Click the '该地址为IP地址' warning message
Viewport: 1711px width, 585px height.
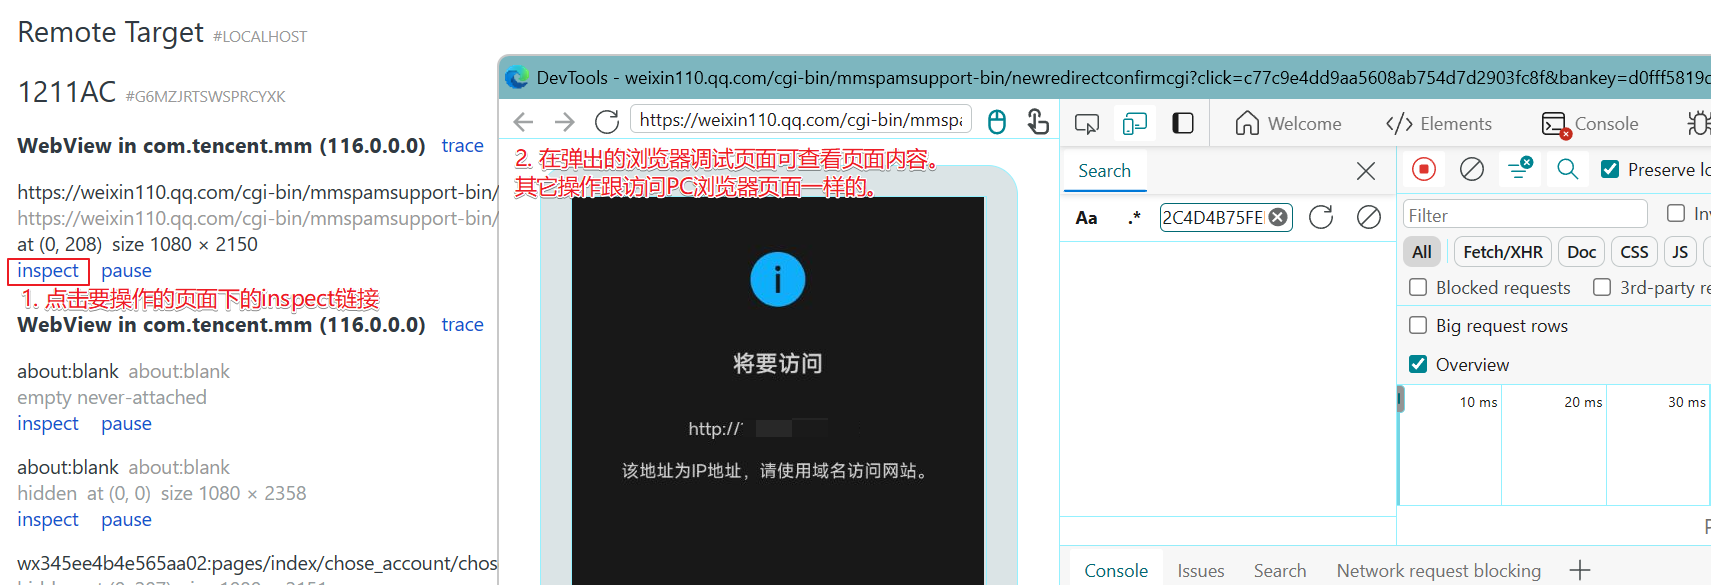click(777, 471)
